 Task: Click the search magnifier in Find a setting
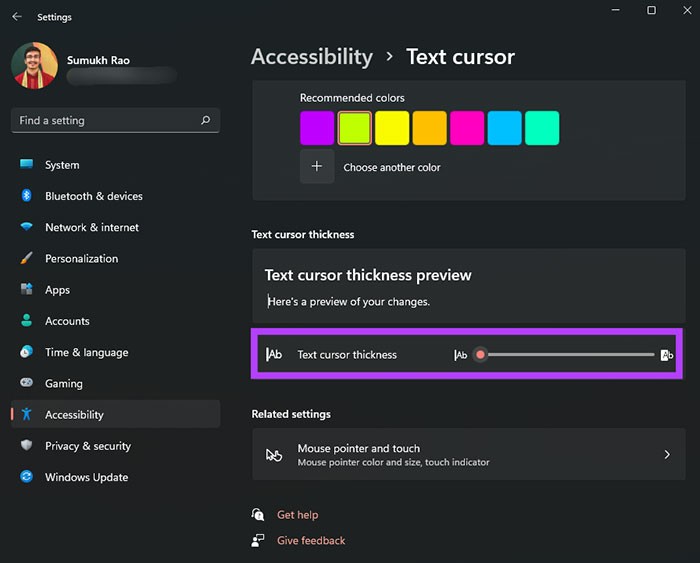point(205,120)
